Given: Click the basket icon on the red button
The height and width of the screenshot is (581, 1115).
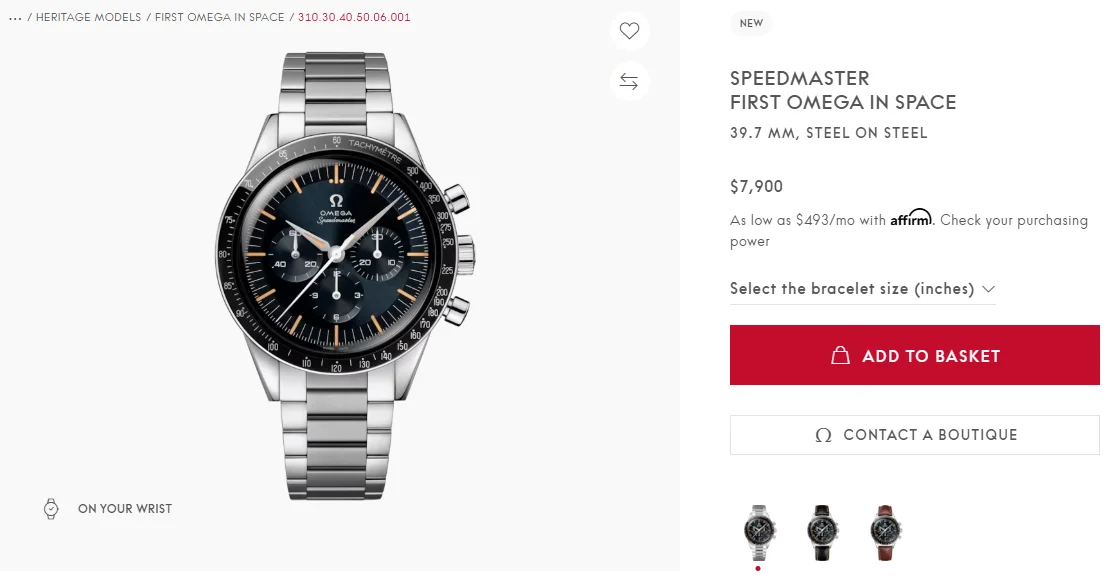Looking at the screenshot, I should click(841, 356).
